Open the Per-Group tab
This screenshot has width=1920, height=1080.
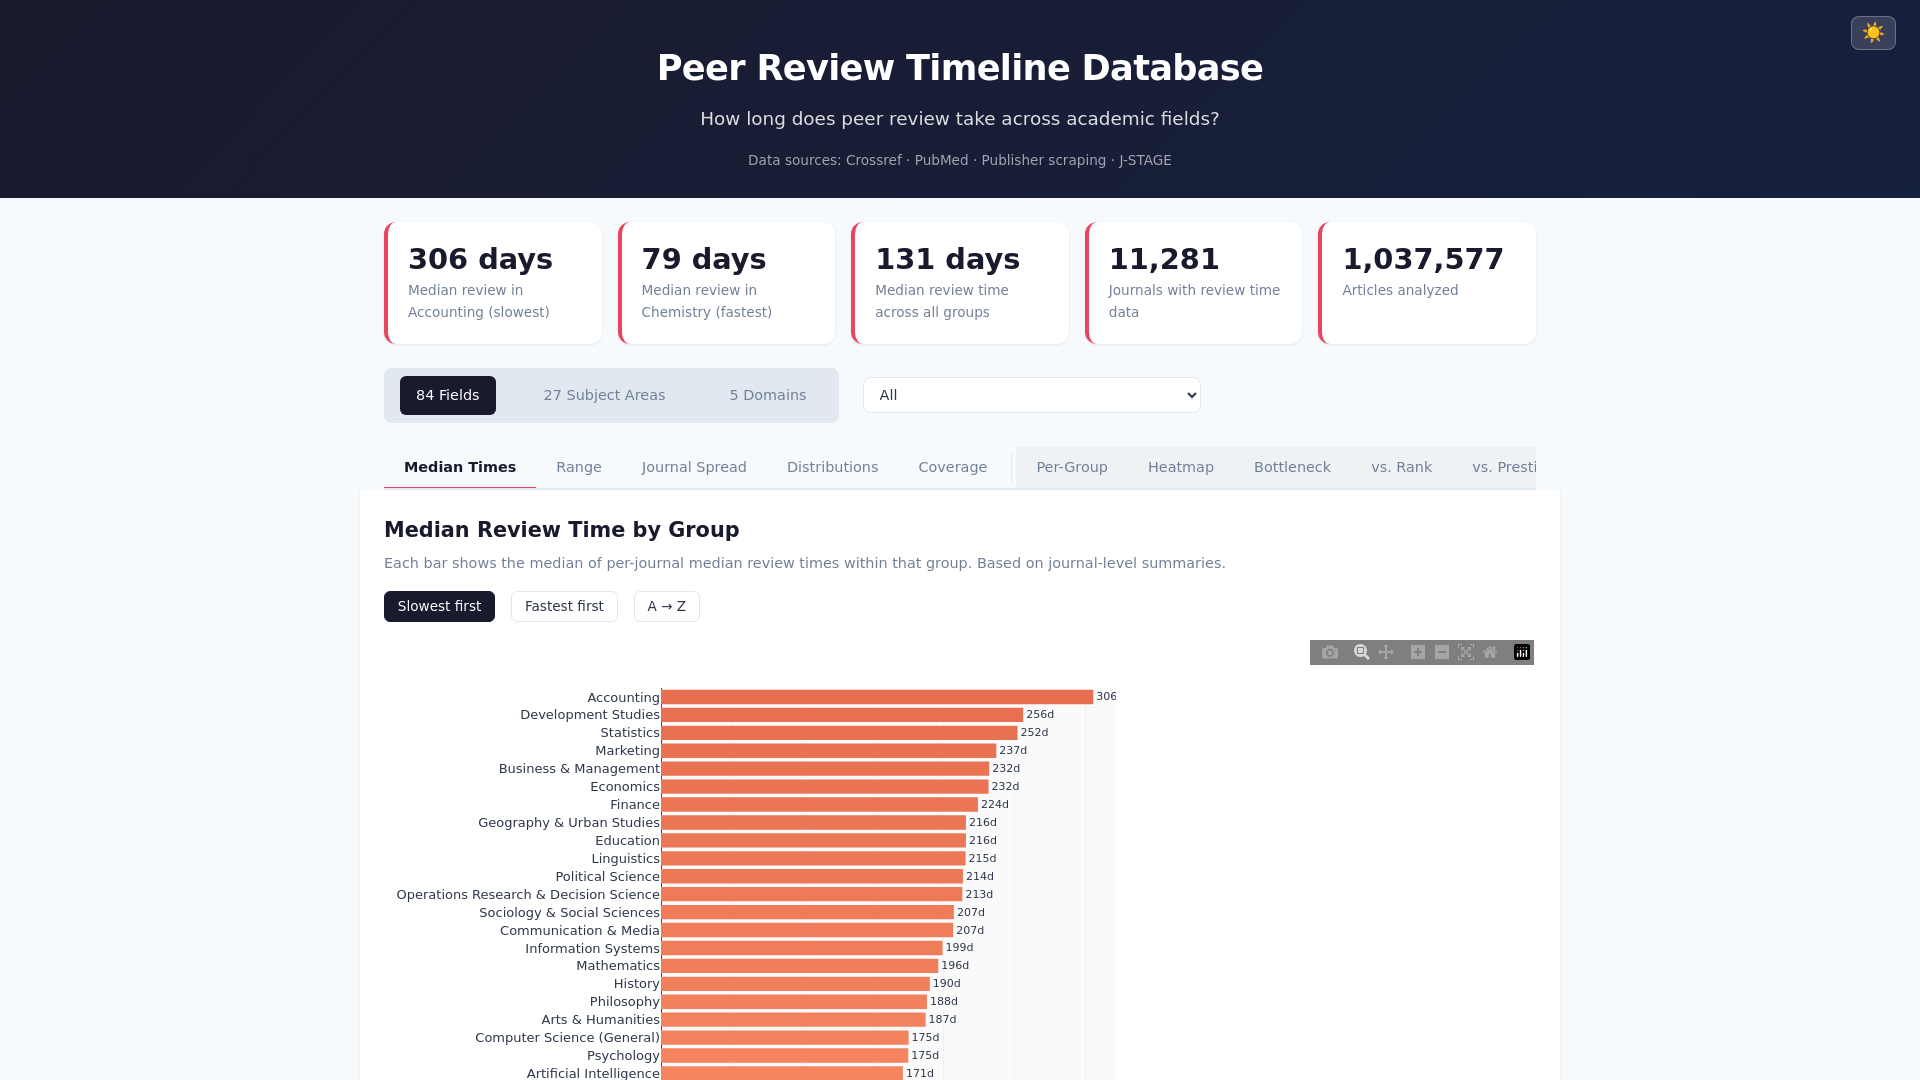[1072, 467]
